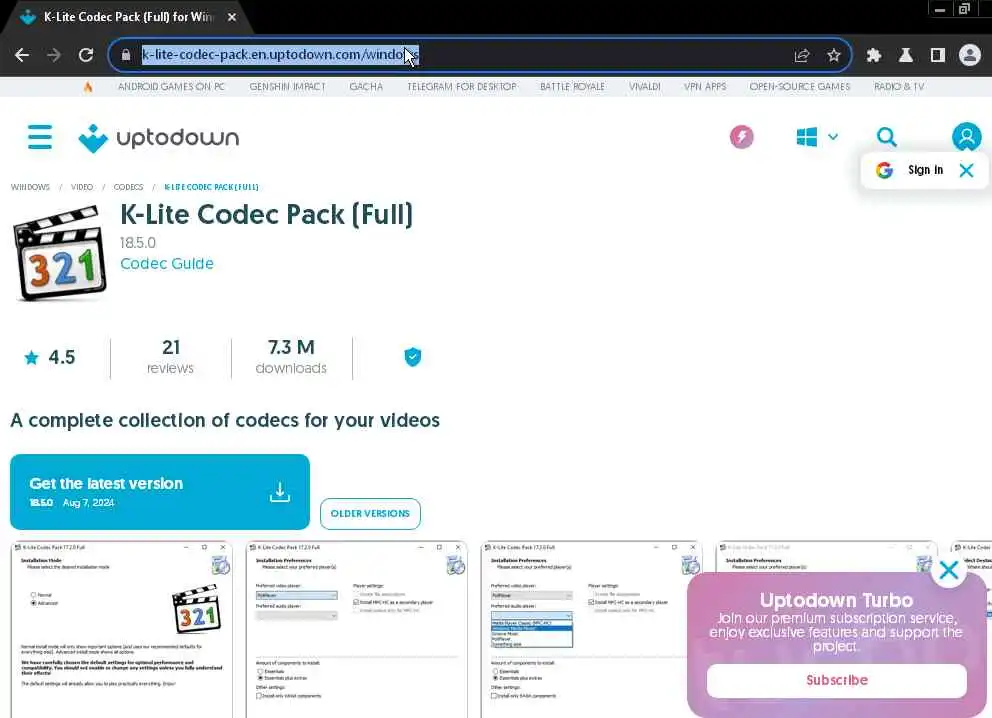Click Get the latest version button
Screen dimensions: 992x718
(160, 492)
